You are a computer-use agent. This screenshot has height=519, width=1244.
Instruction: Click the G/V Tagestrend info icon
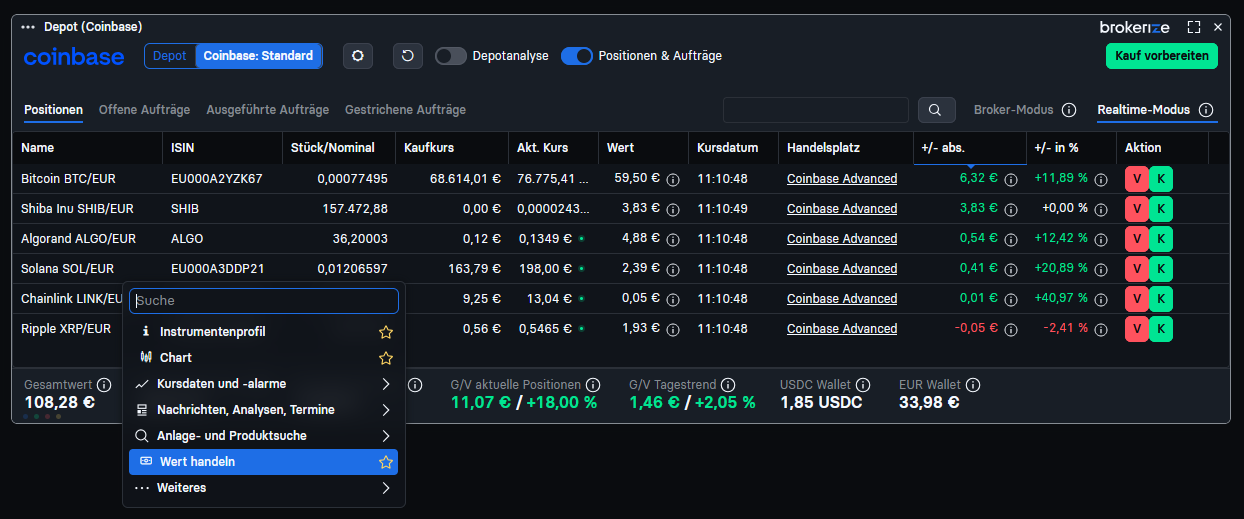click(x=728, y=385)
